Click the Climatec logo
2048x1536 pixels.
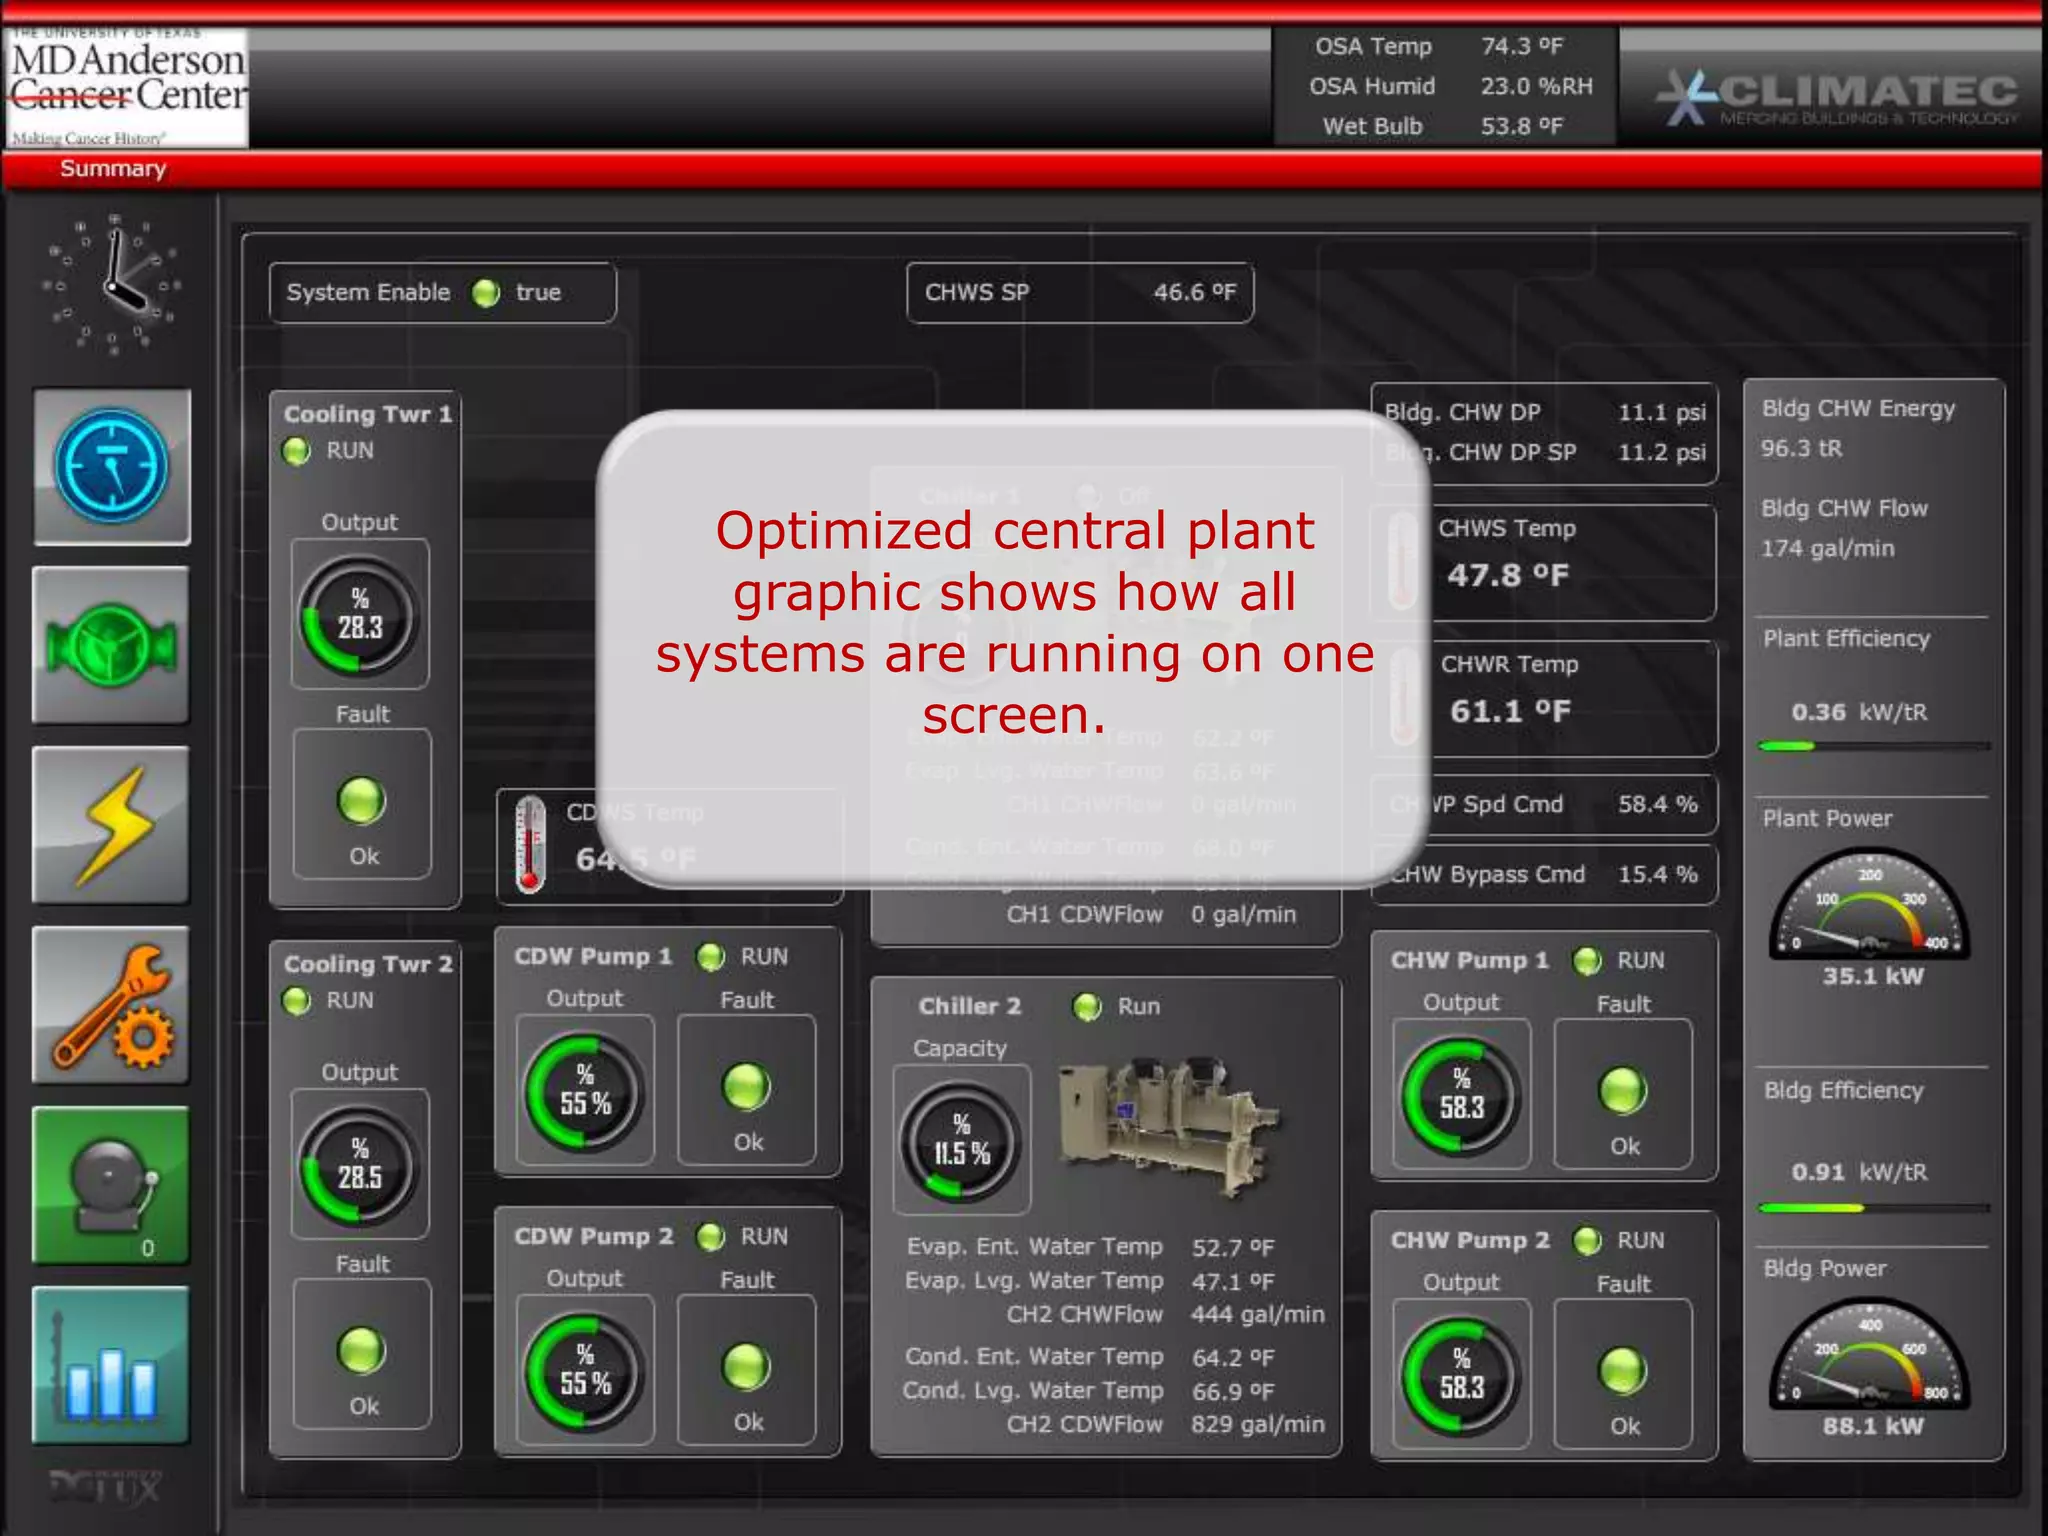click(1836, 97)
